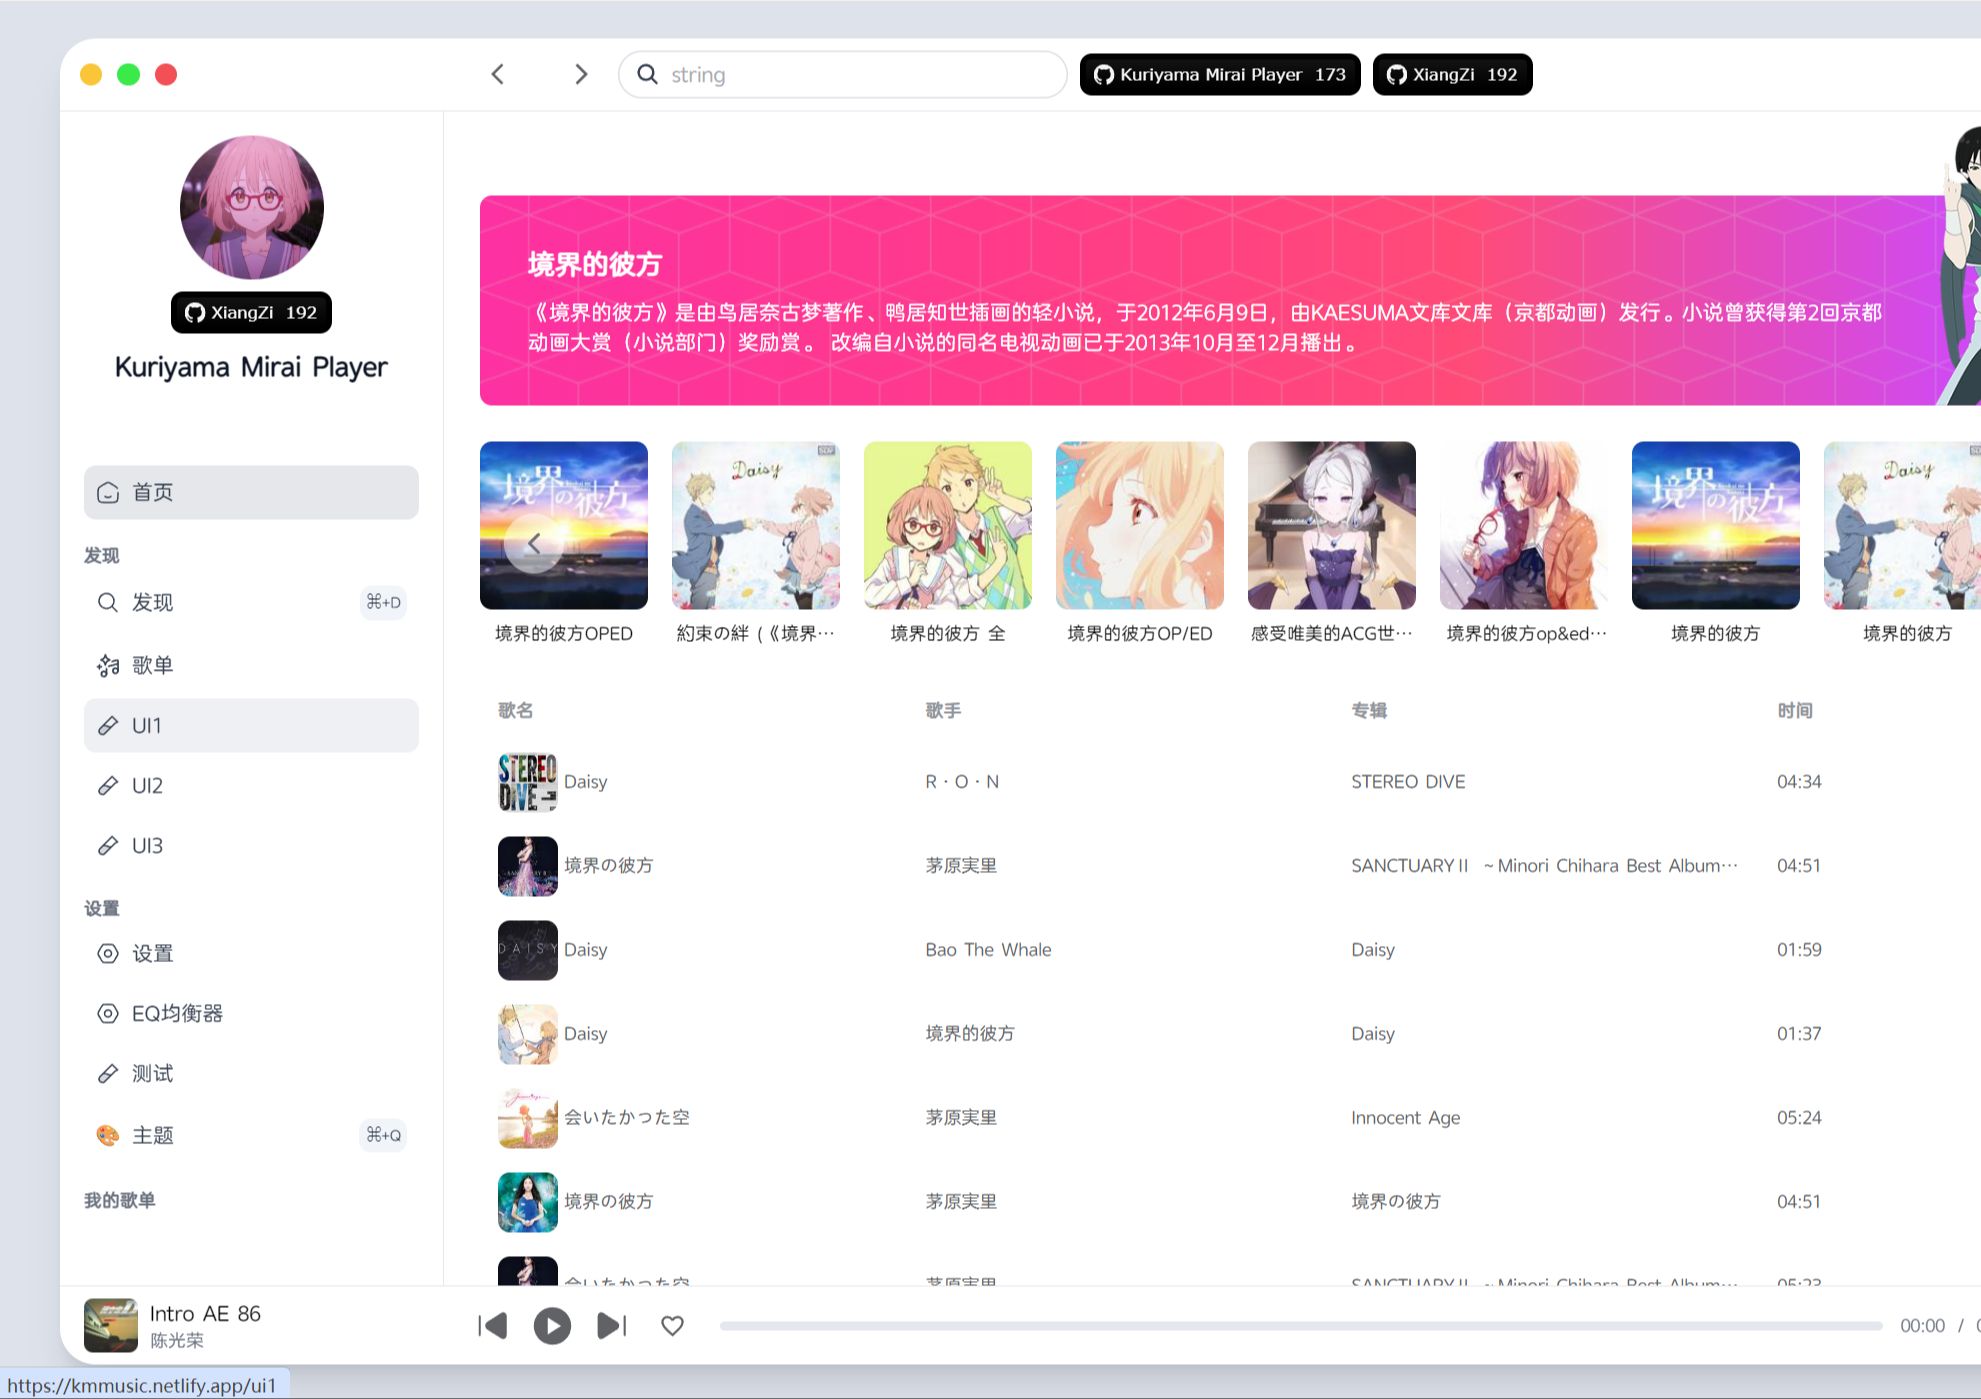Skip to next track

point(611,1326)
